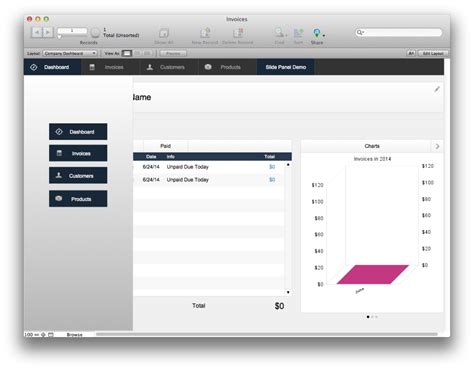Click the pink chart bar
474x370 pixels.
[373, 274]
